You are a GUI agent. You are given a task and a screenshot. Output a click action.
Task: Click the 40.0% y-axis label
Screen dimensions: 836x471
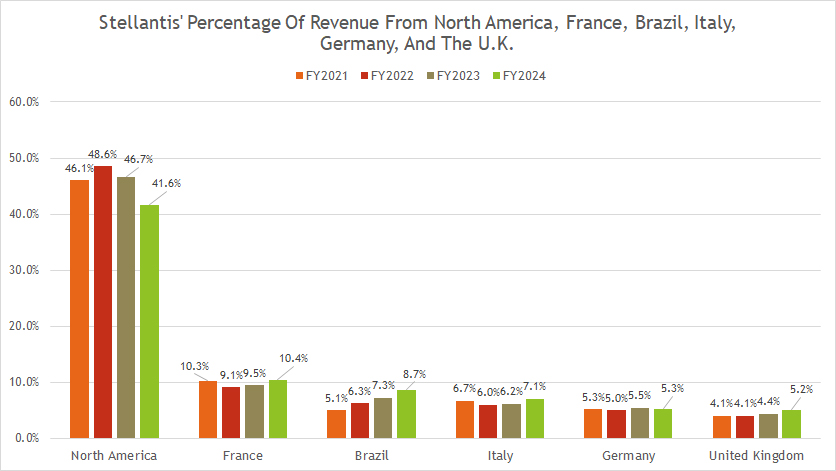pyautogui.click(x=24, y=214)
